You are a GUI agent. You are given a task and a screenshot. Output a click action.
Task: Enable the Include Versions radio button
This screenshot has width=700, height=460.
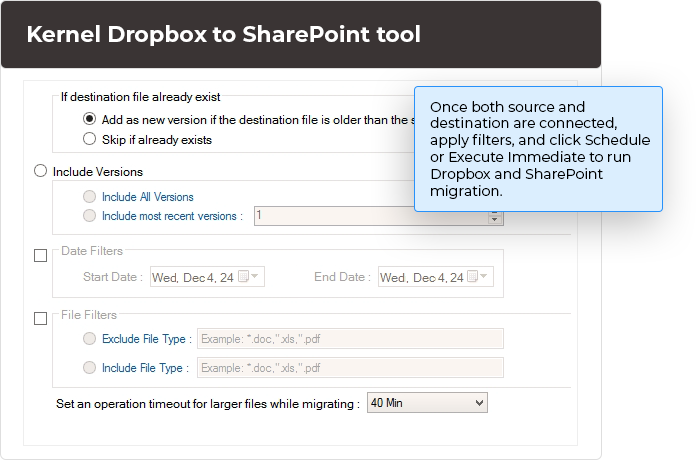tap(41, 171)
